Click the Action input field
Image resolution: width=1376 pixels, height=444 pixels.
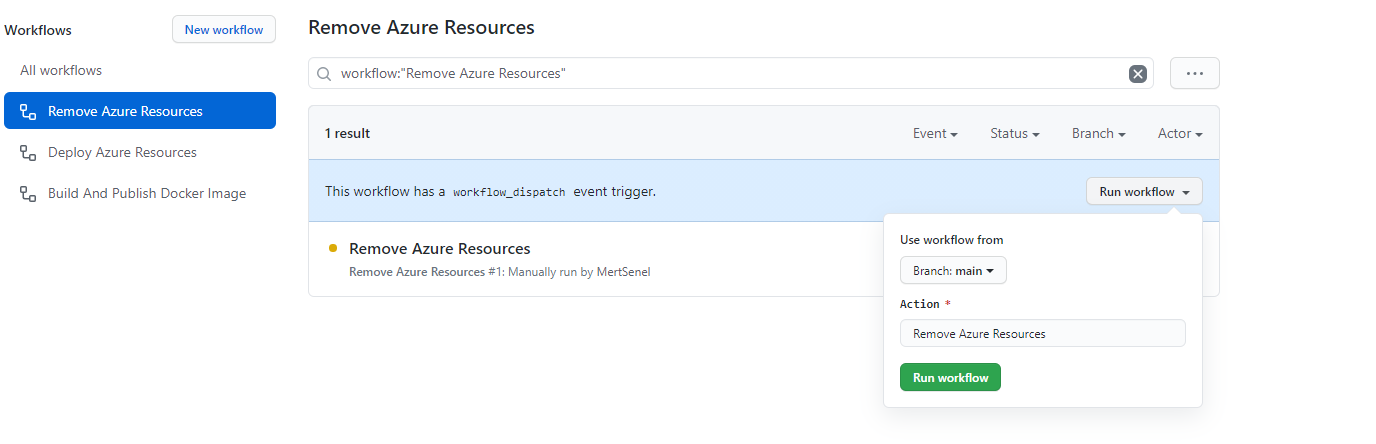(1043, 333)
